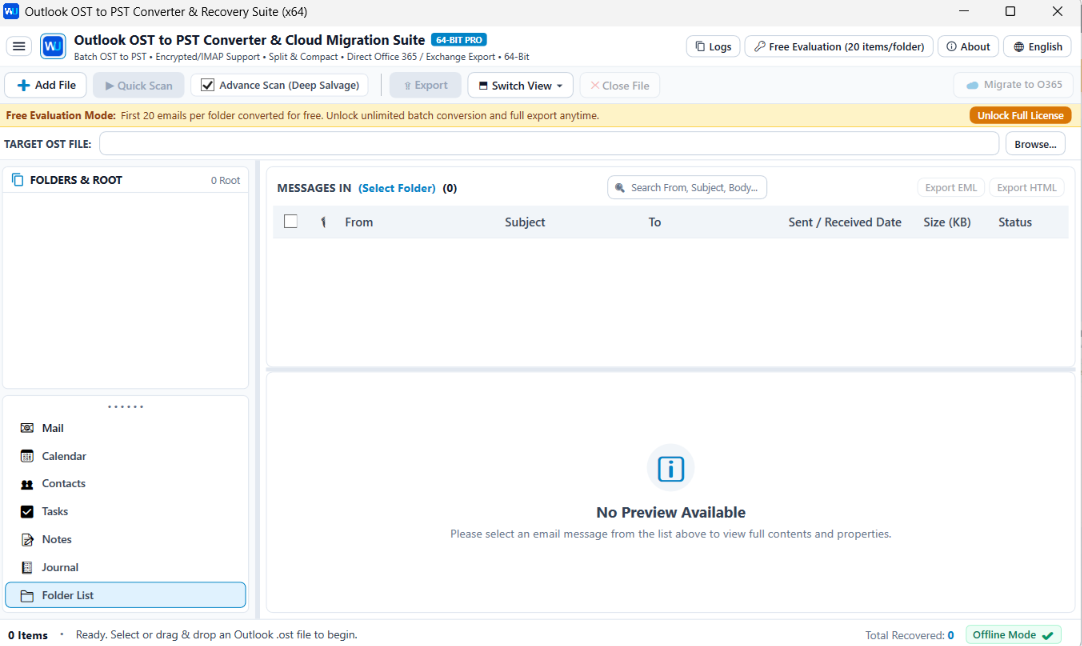
Task: Click Migrate to O365 button
Action: (x=1013, y=85)
